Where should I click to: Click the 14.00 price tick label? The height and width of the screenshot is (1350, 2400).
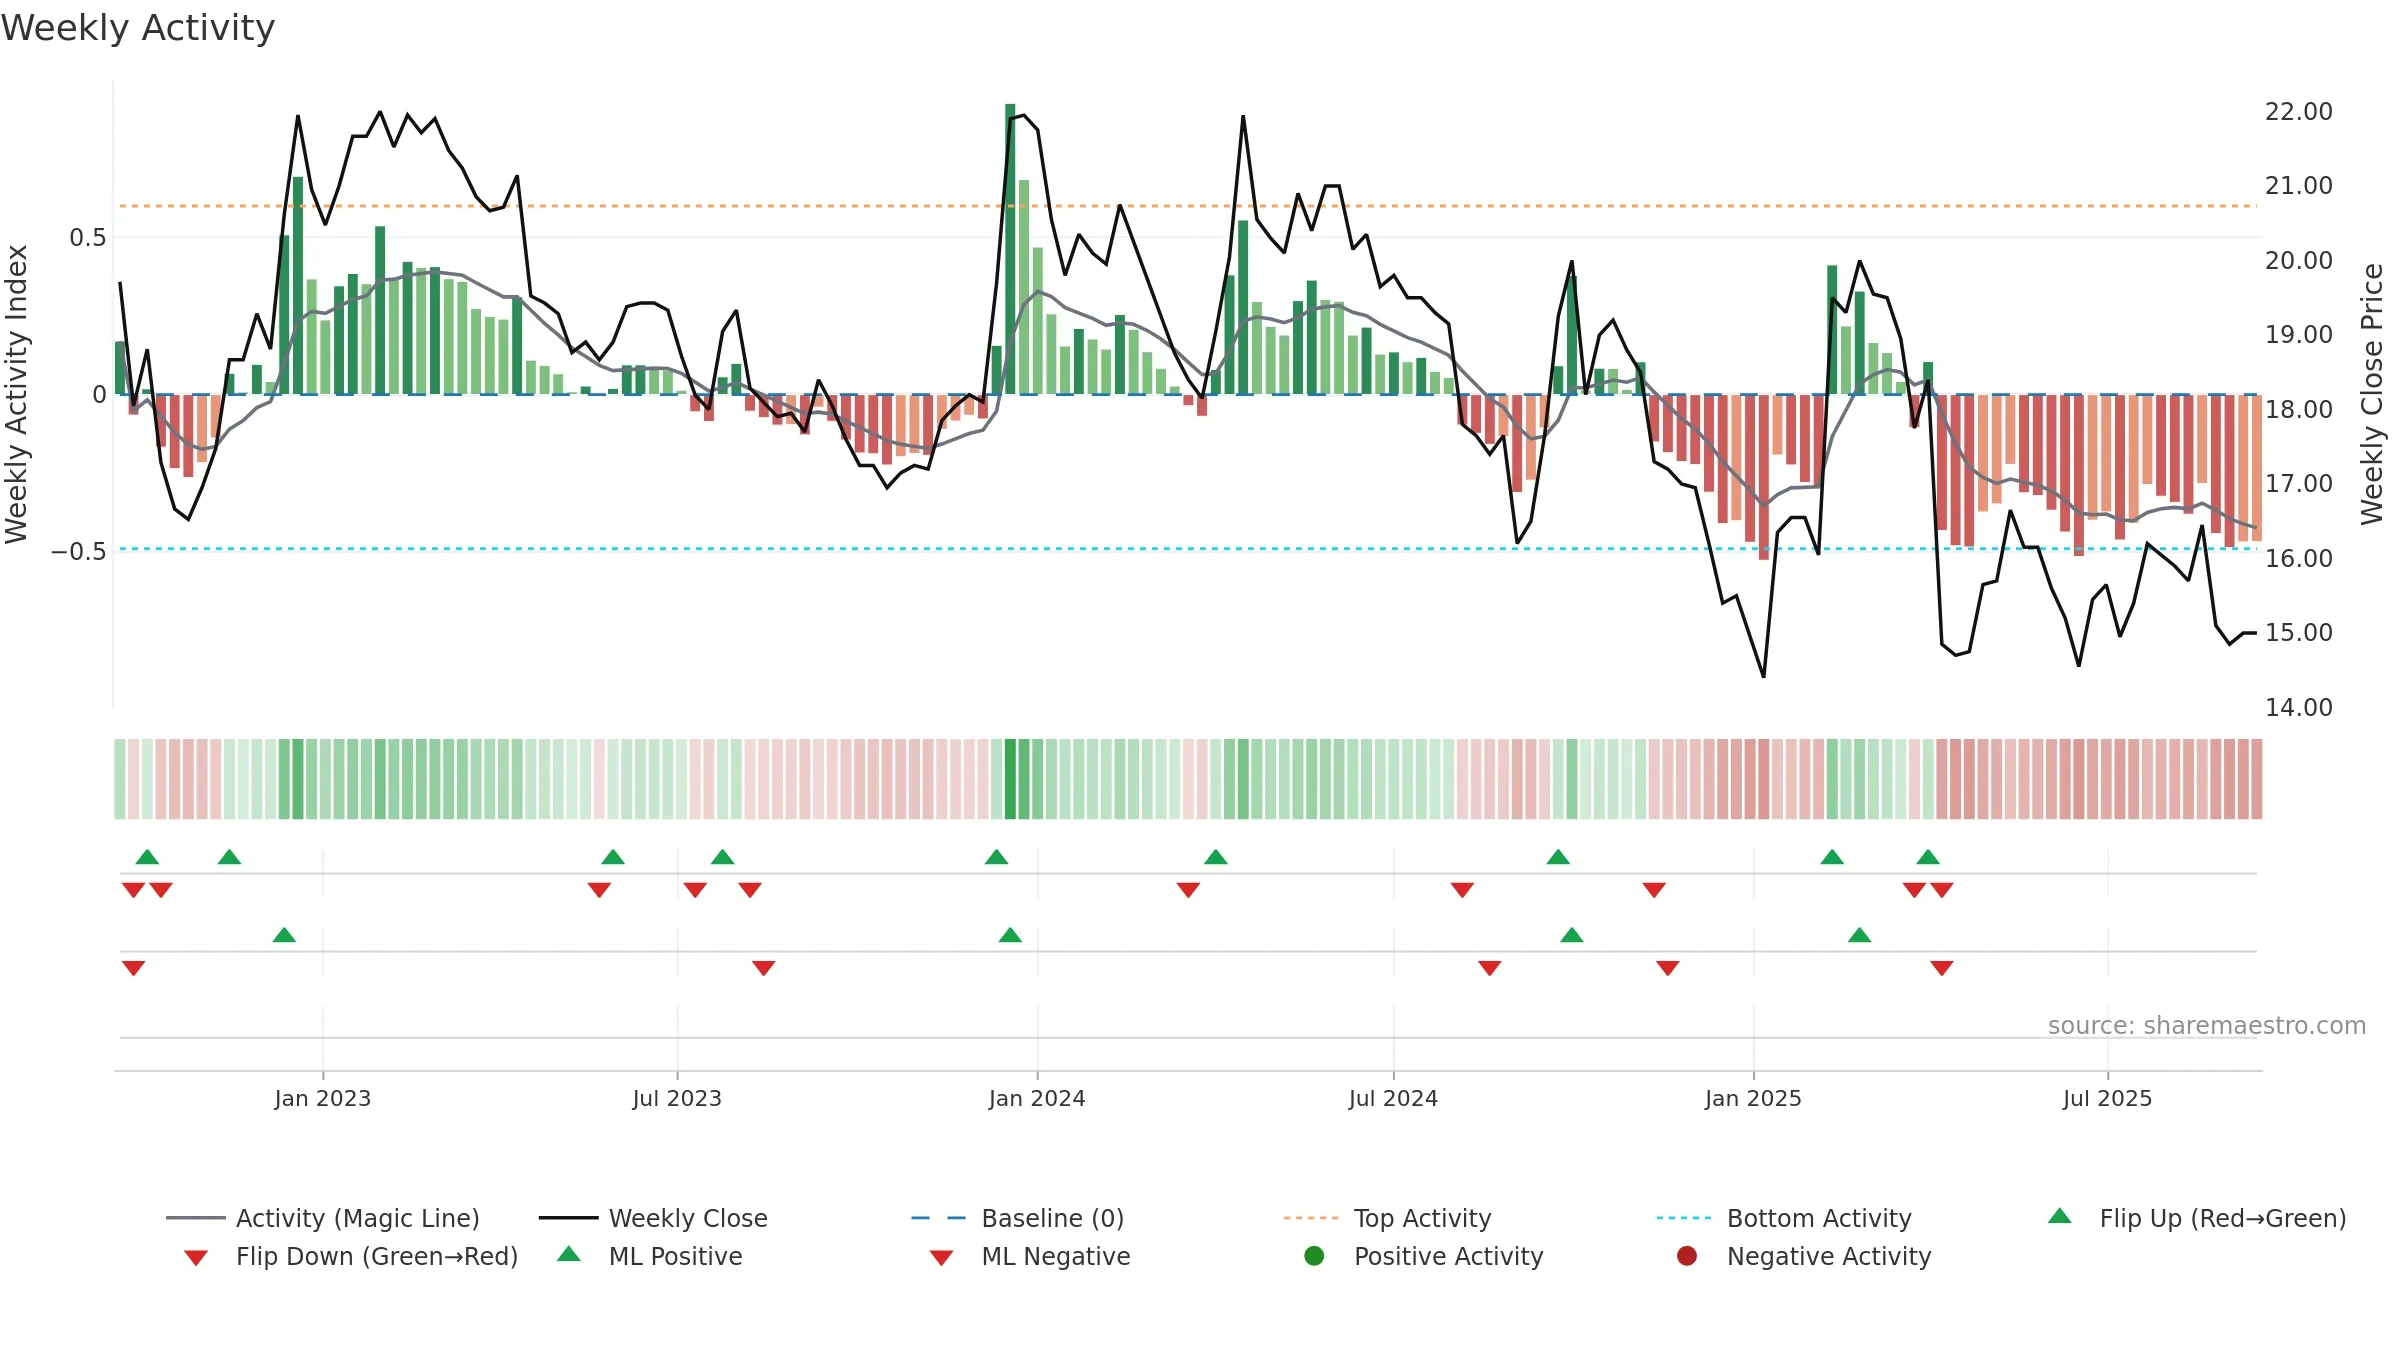pyautogui.click(x=2299, y=707)
